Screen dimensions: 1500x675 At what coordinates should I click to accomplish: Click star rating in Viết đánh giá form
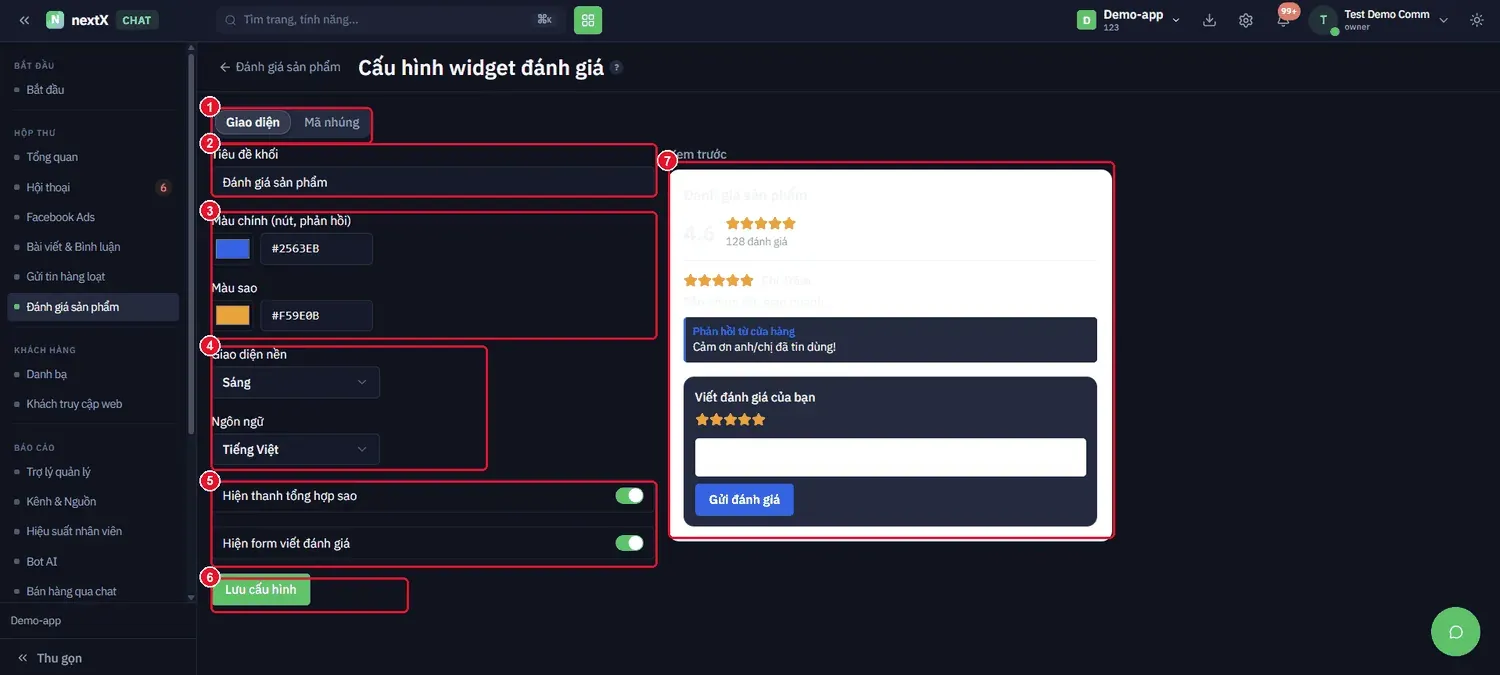(730, 420)
